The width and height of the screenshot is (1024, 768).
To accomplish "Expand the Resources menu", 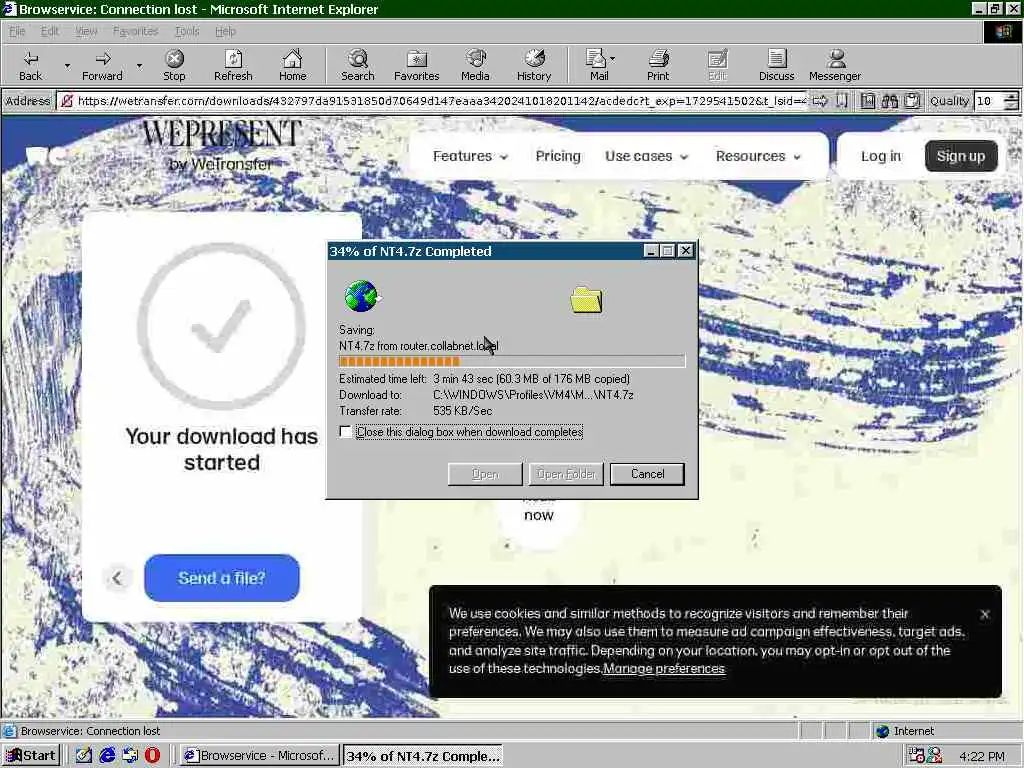I will point(758,156).
